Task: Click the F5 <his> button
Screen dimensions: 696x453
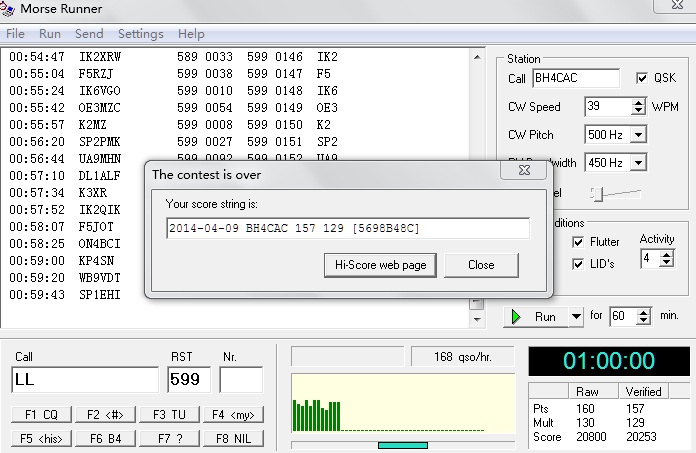Action: tap(41, 439)
